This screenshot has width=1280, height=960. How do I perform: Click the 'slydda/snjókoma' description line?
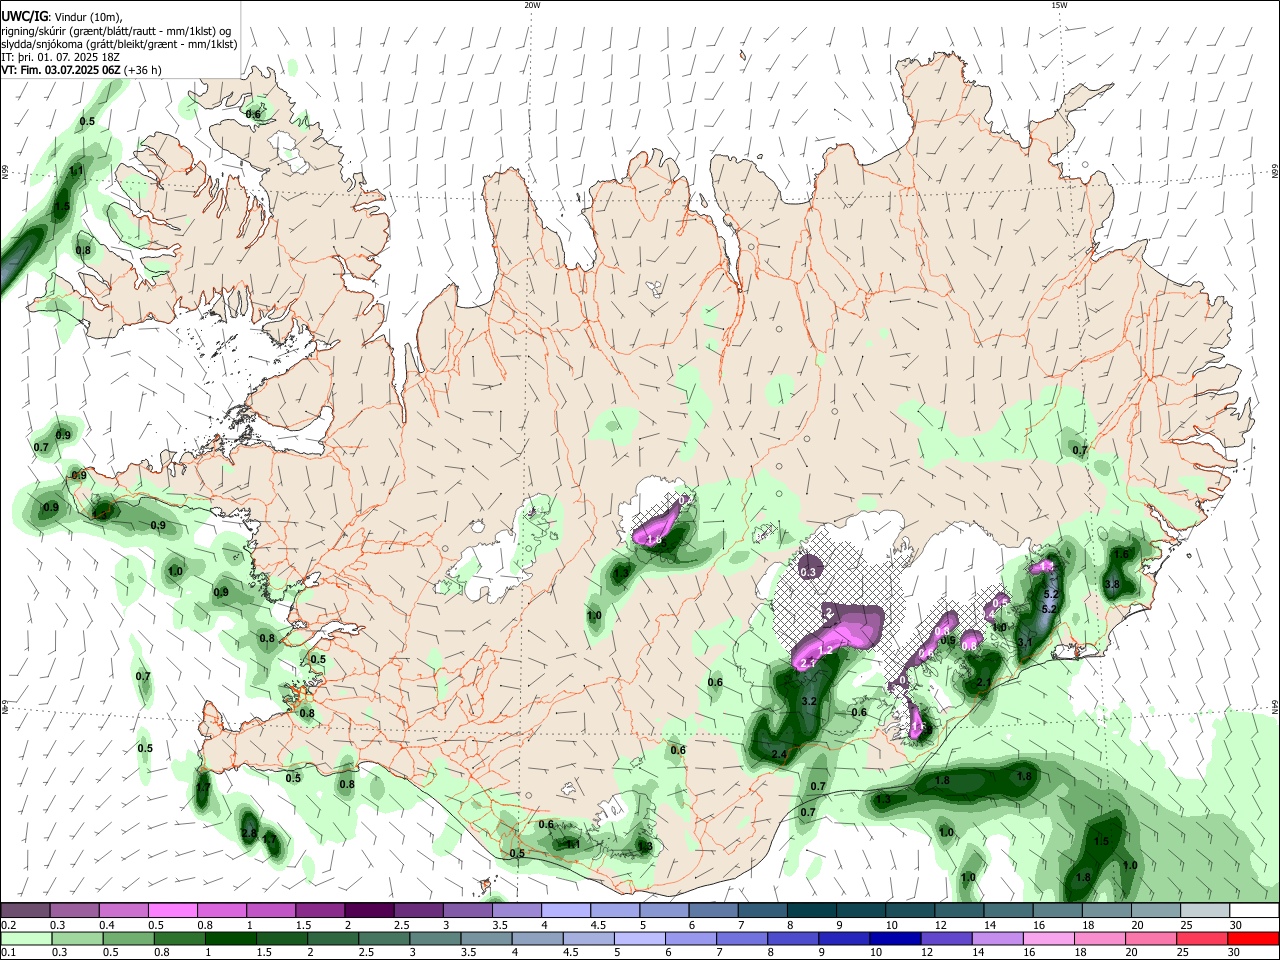pyautogui.click(x=119, y=44)
